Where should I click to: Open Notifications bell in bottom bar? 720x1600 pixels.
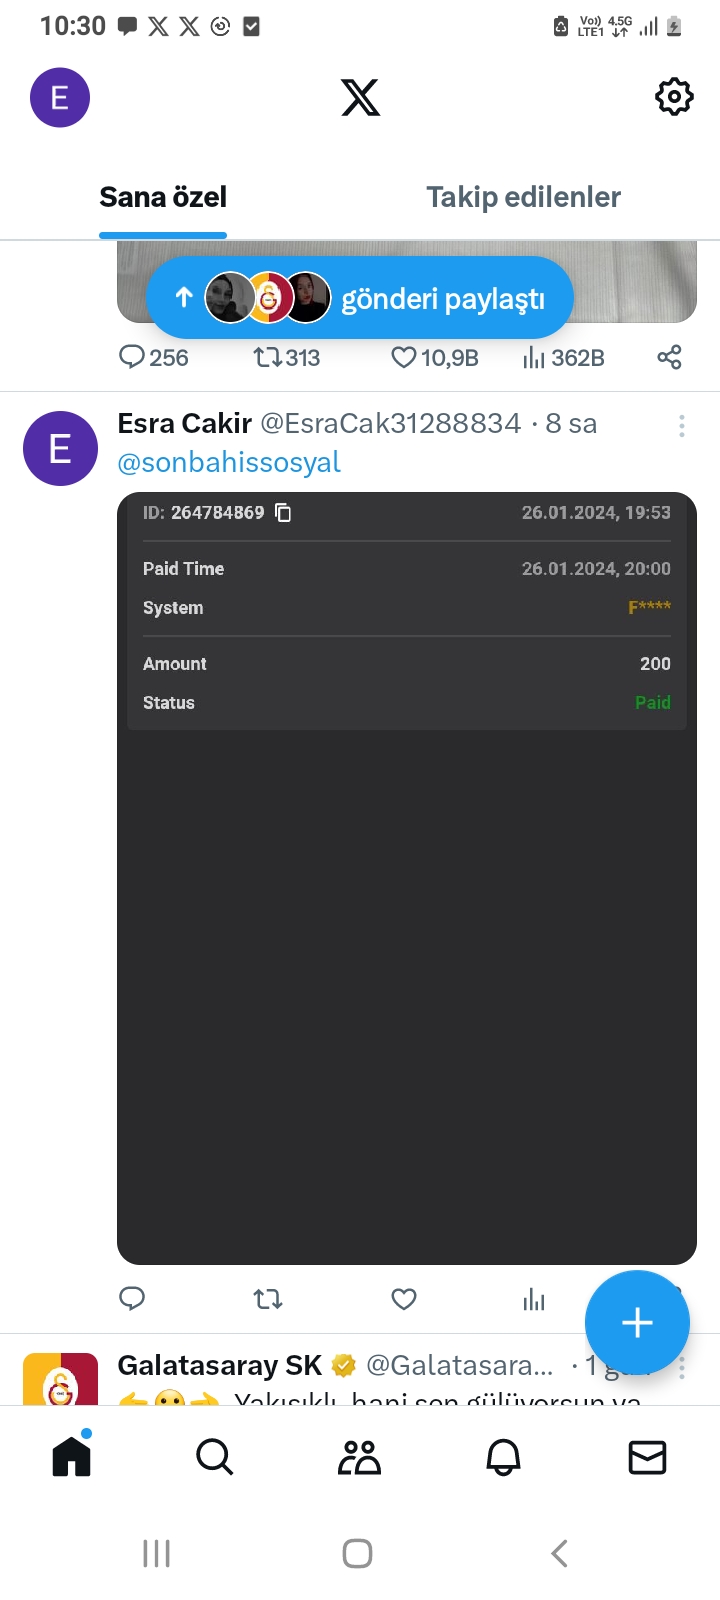[x=503, y=1458]
